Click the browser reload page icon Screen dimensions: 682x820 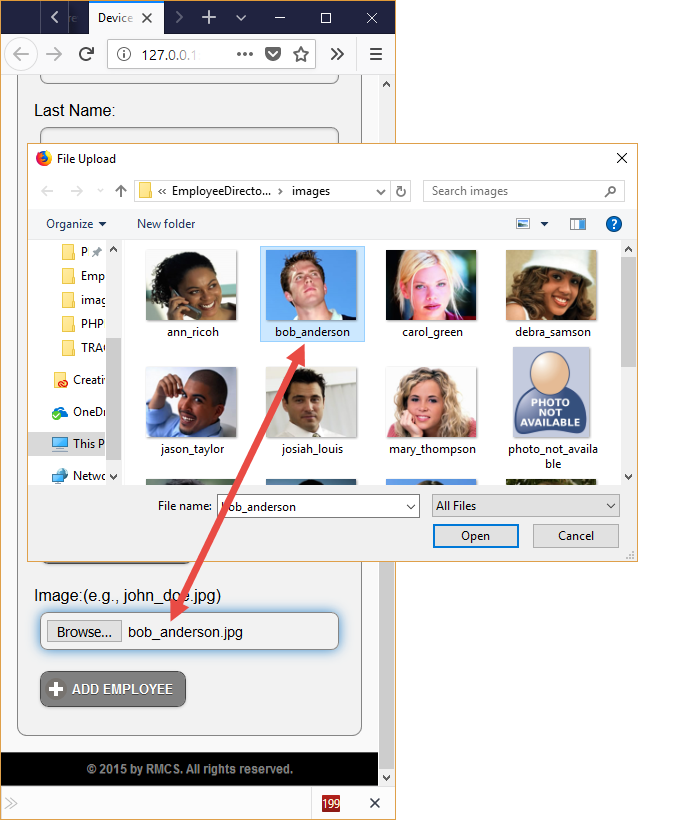coord(87,55)
